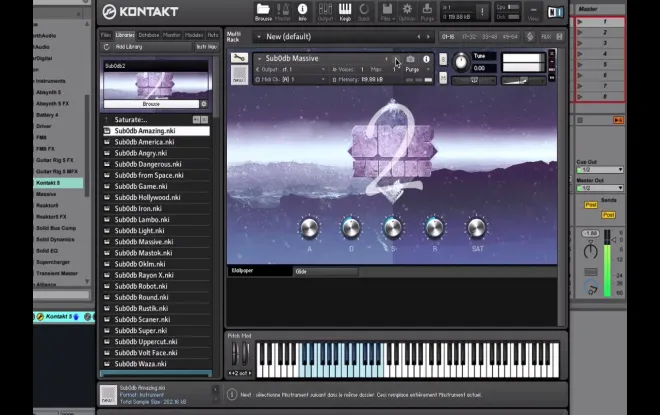Click the global Purge icon in toolbar
The image size is (660, 415).
point(427,12)
